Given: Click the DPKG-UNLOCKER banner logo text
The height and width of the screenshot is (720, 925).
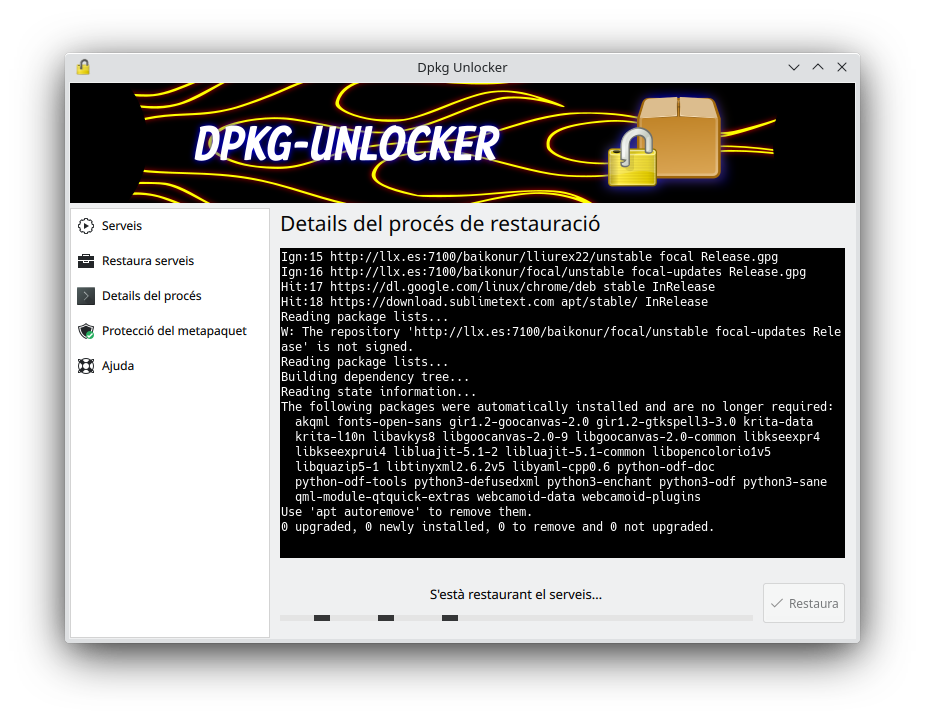Looking at the screenshot, I should click(x=346, y=145).
